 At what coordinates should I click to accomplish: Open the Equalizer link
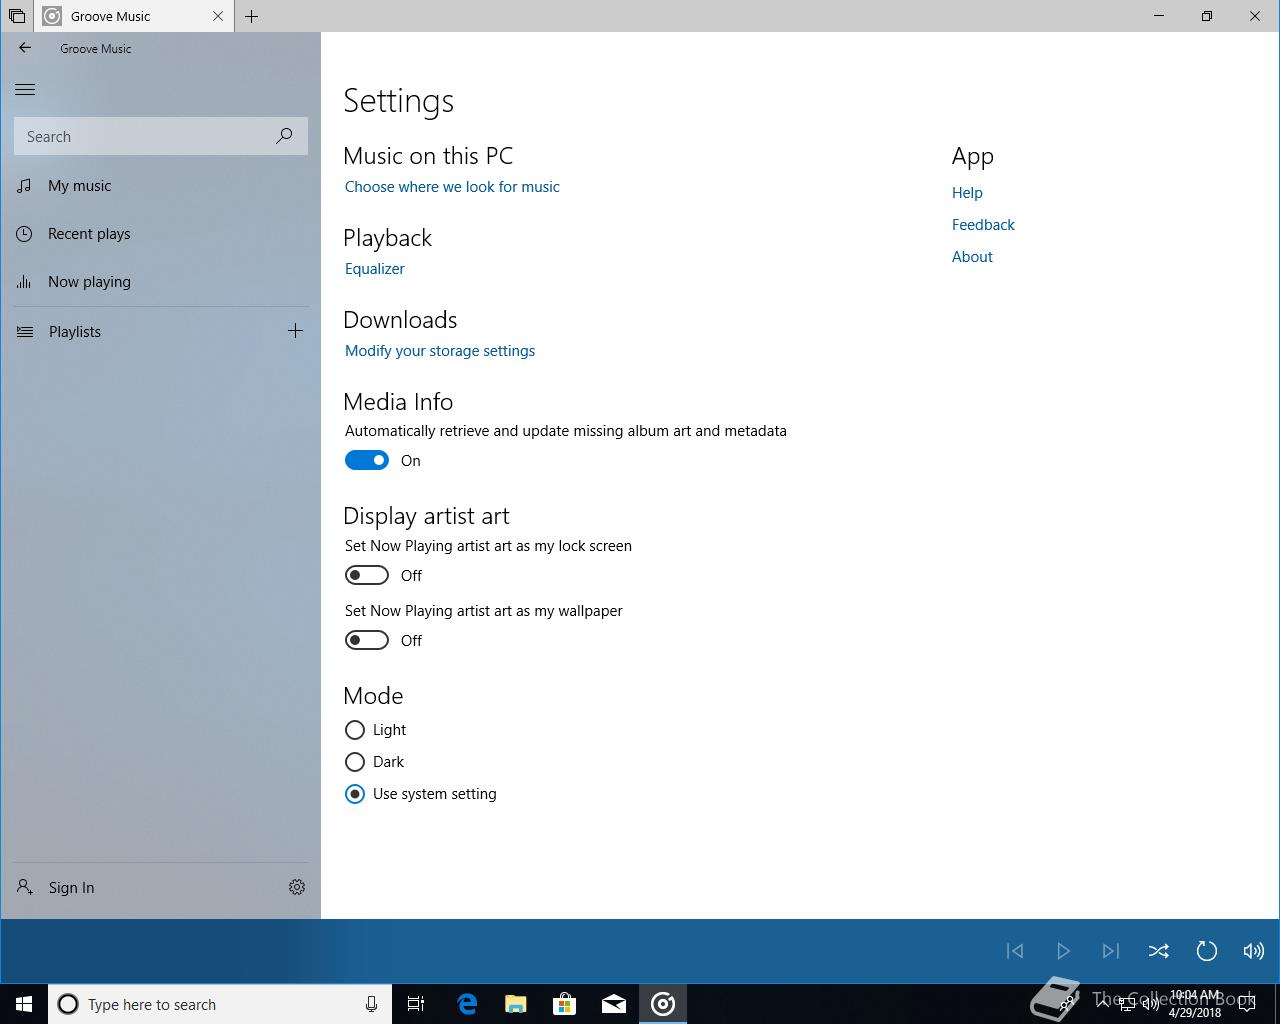[x=375, y=269]
